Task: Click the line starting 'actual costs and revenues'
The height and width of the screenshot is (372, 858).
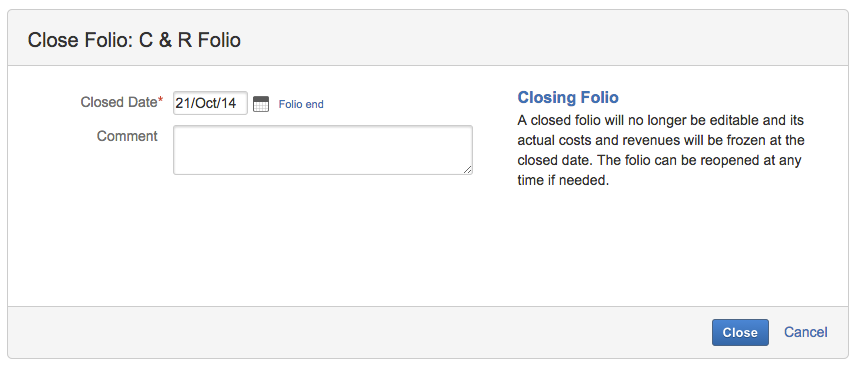Action: point(661,141)
